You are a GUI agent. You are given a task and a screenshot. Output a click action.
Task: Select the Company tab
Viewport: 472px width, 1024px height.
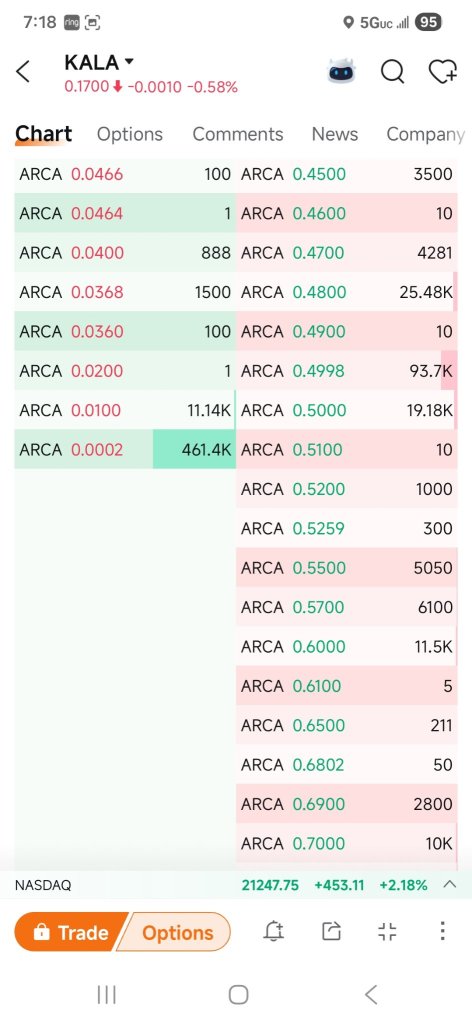click(425, 134)
